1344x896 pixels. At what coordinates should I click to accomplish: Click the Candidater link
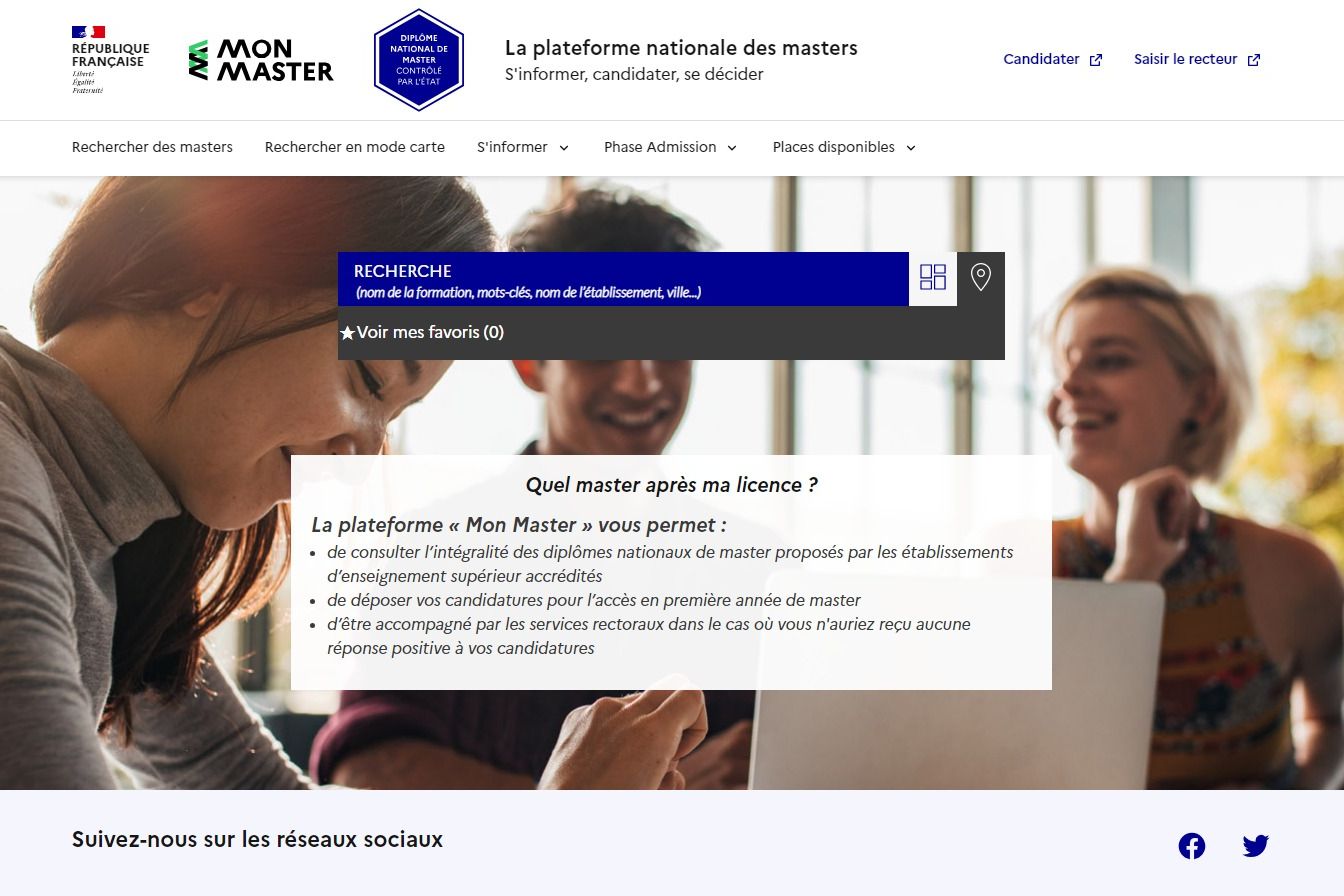pyautogui.click(x=1040, y=59)
